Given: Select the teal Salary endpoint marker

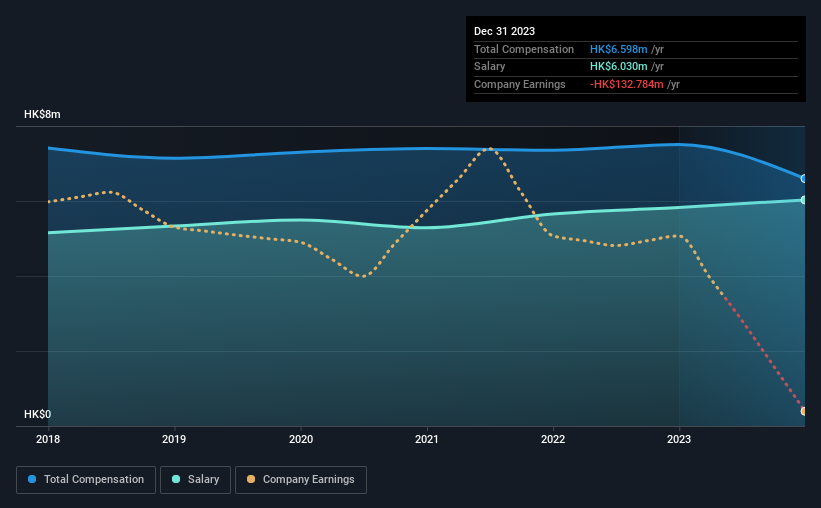Looking at the screenshot, I should tap(804, 200).
